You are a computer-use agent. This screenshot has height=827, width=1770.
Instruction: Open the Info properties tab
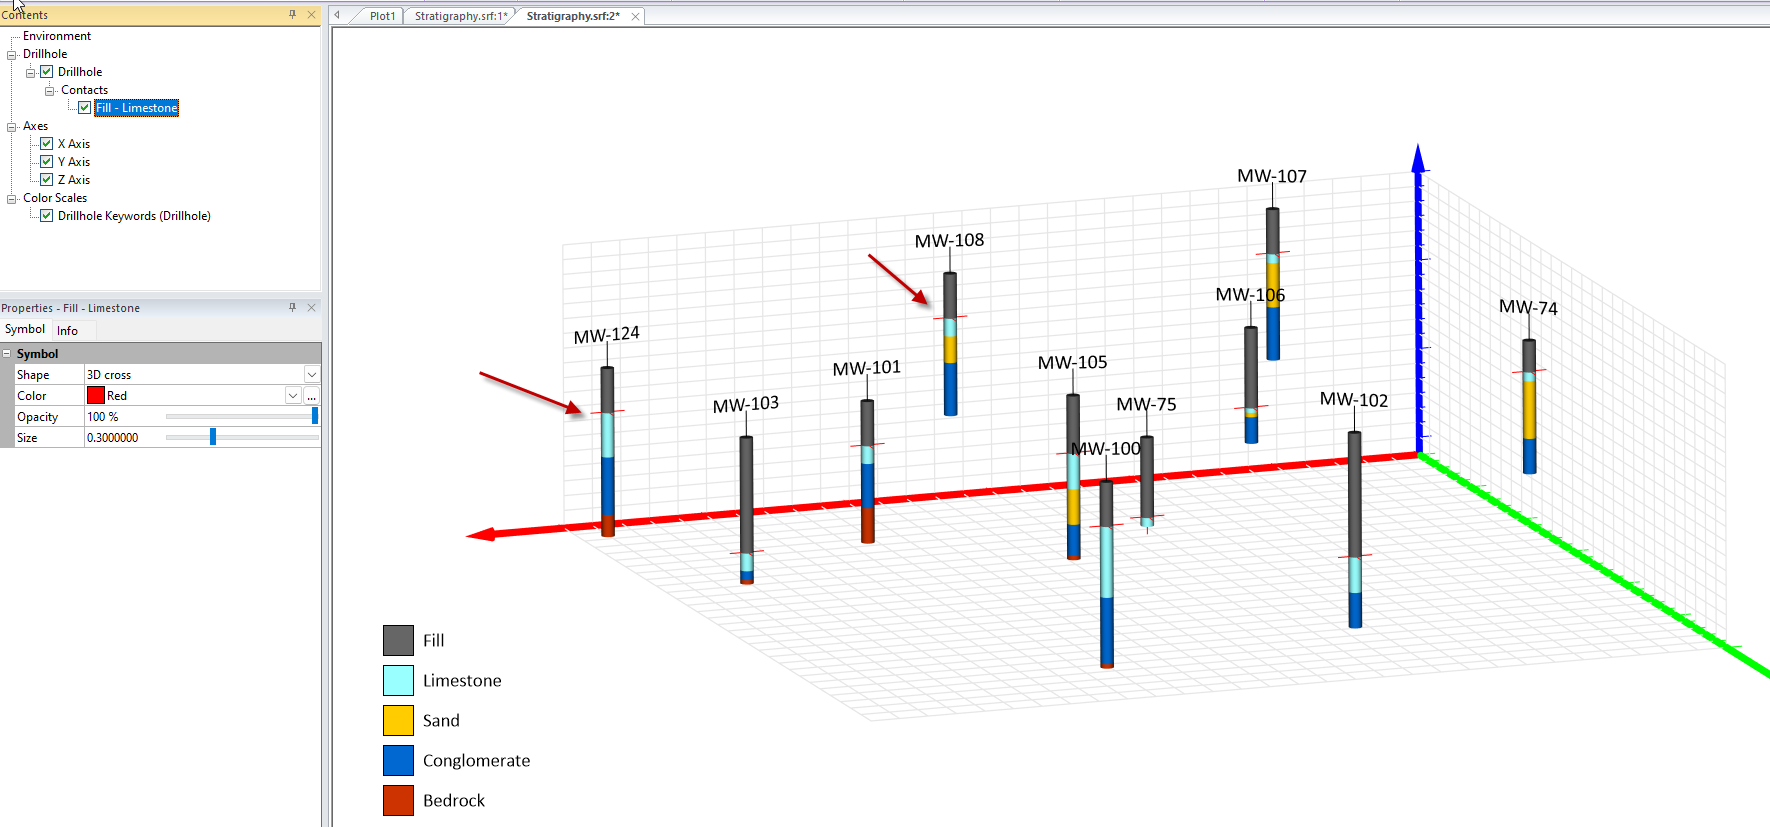click(x=67, y=330)
